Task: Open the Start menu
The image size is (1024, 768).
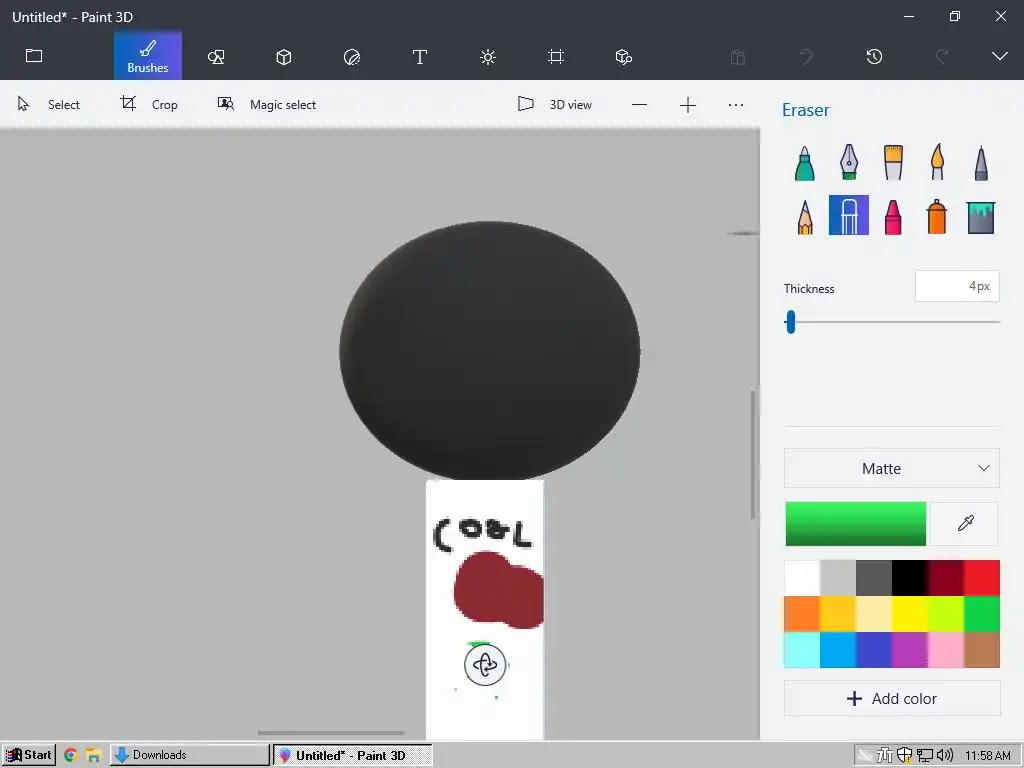Action: (x=29, y=755)
